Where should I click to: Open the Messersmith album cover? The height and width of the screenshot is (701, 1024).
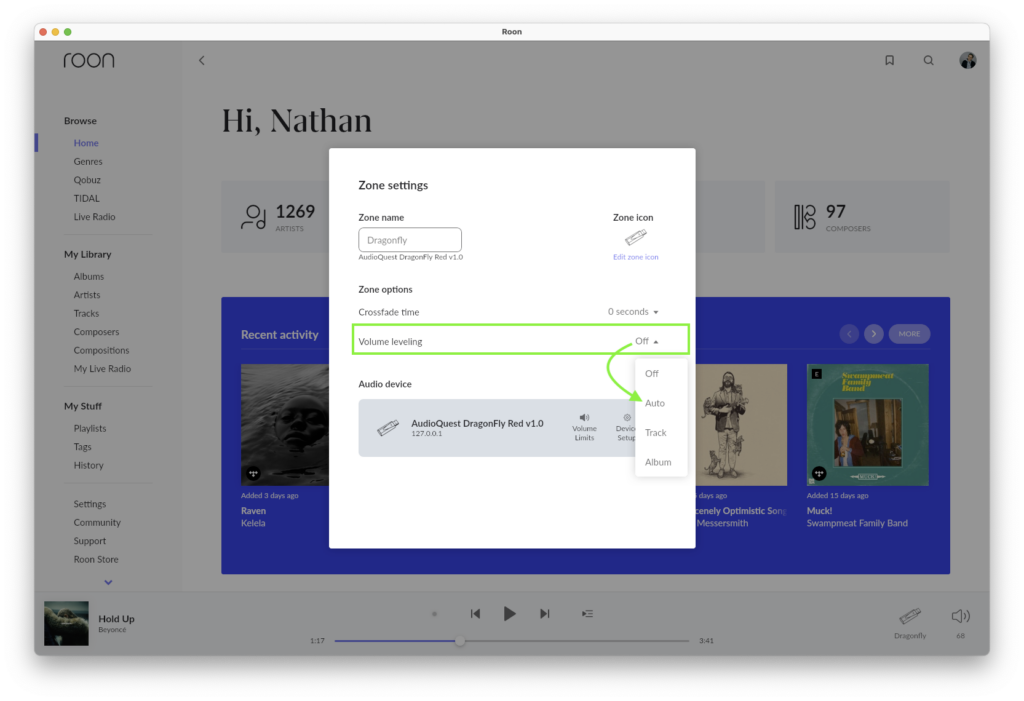pyautogui.click(x=741, y=425)
